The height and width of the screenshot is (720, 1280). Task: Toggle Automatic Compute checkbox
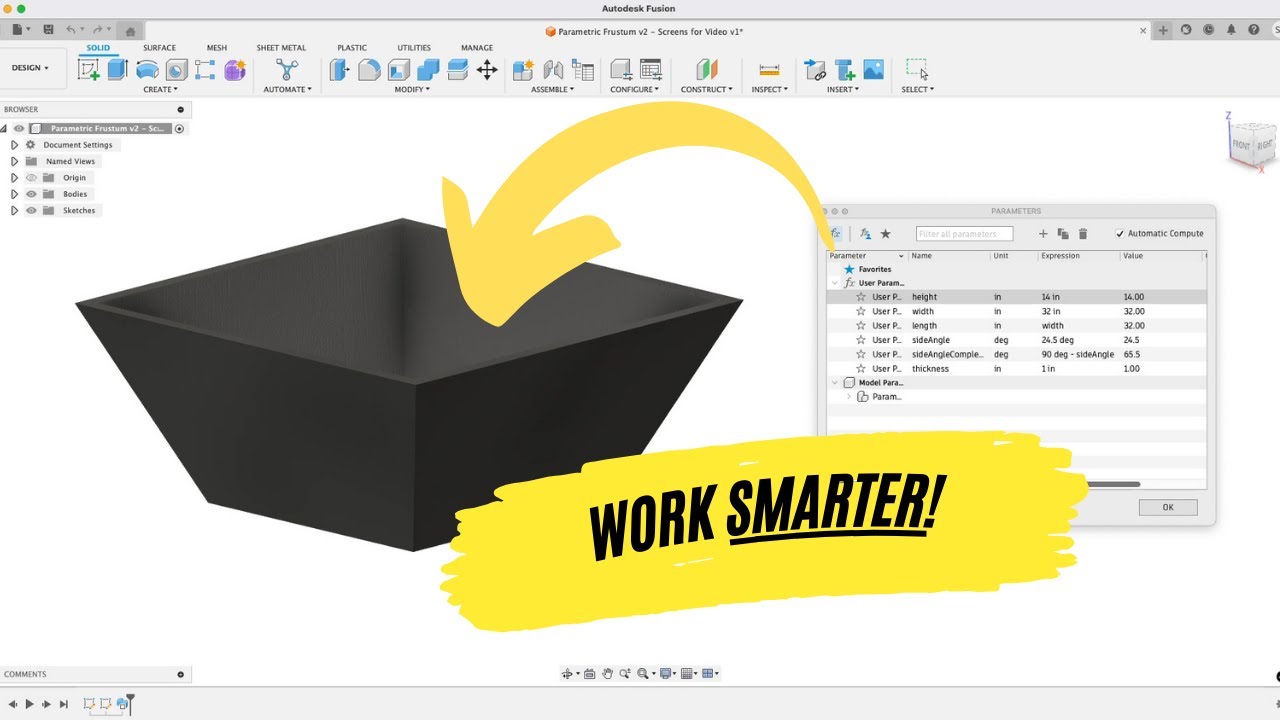1120,233
